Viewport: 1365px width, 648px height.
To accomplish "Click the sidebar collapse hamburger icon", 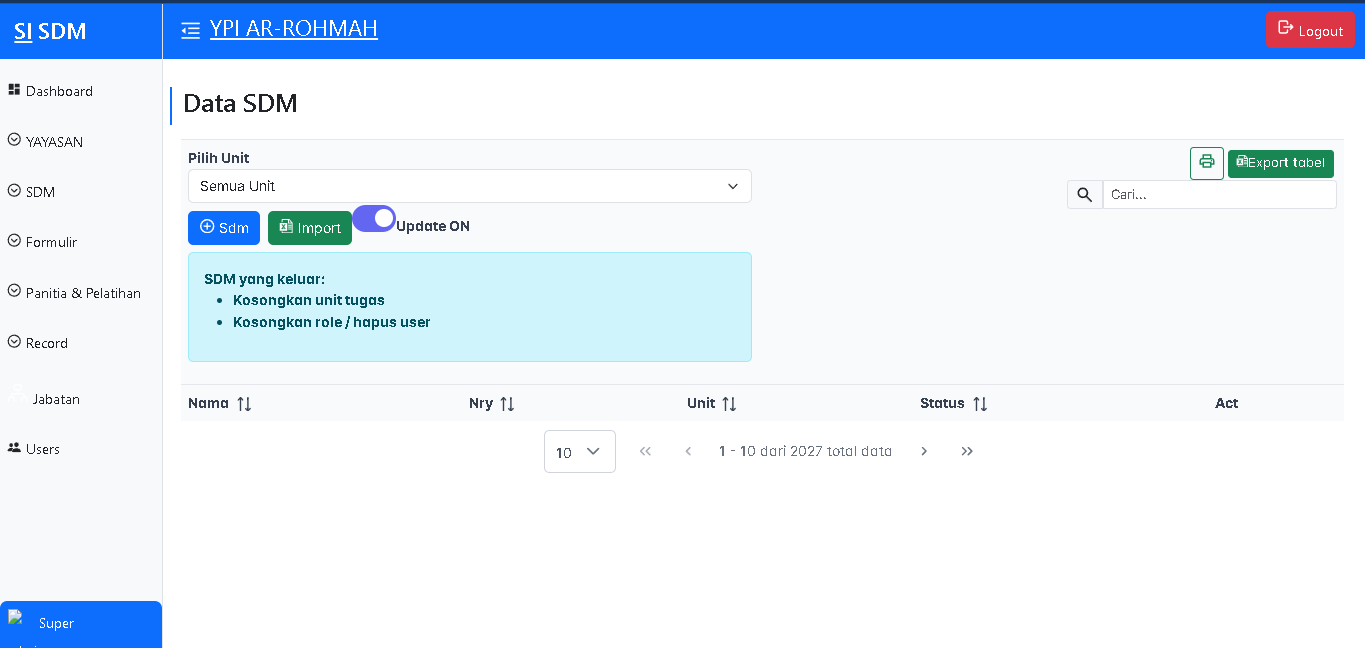I will coord(190,31).
